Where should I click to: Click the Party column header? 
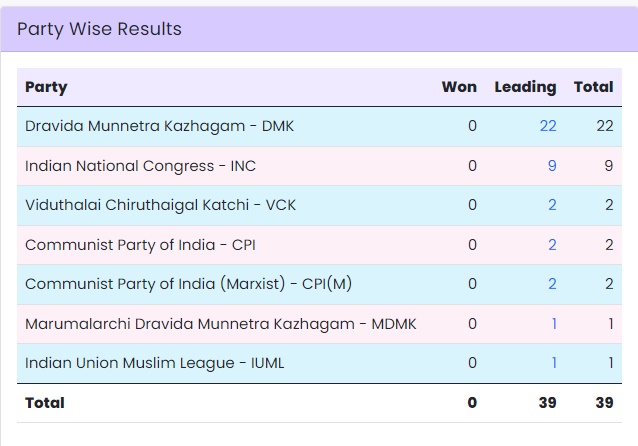pos(46,87)
